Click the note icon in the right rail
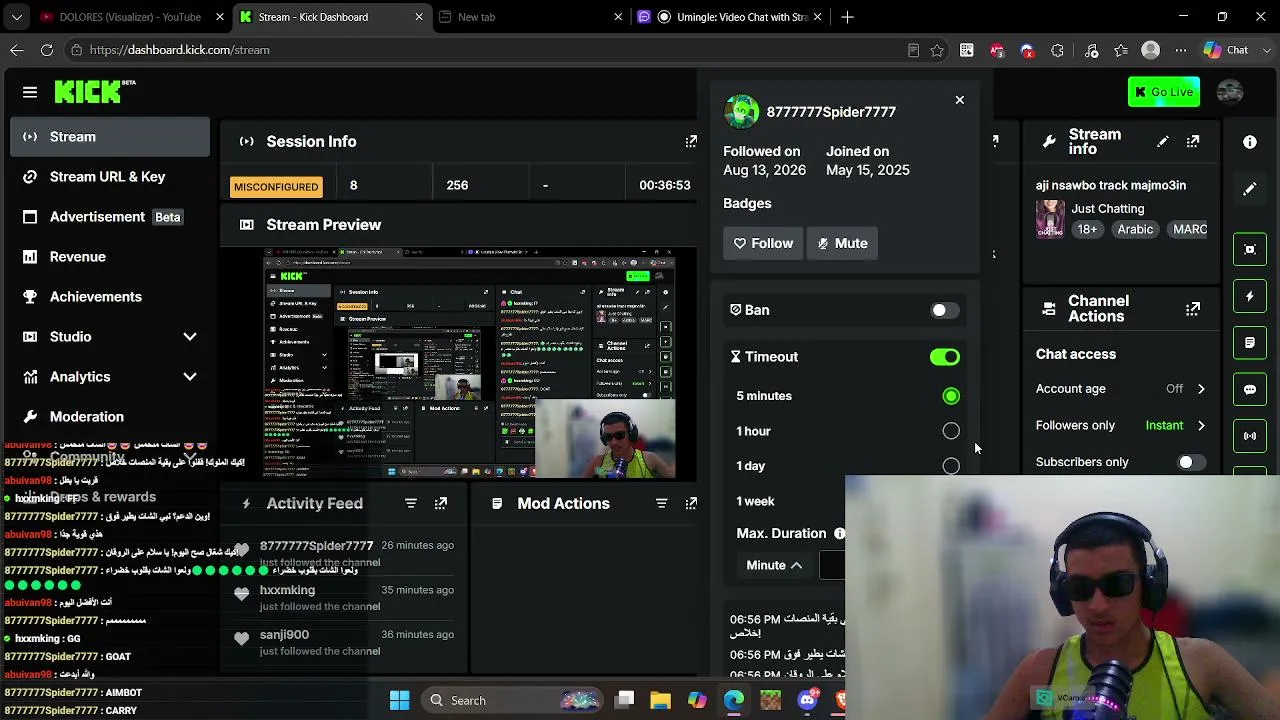 pos(1250,343)
